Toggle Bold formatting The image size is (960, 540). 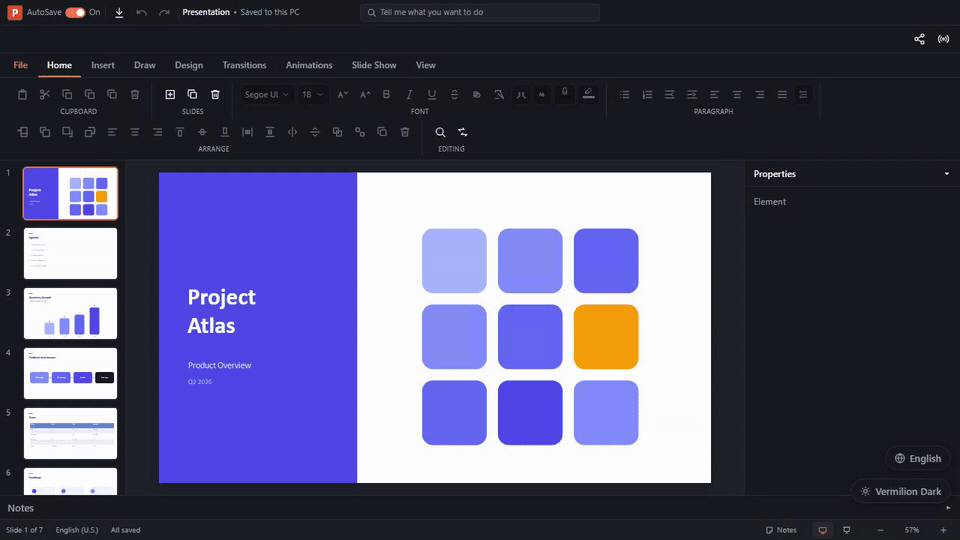(386, 94)
